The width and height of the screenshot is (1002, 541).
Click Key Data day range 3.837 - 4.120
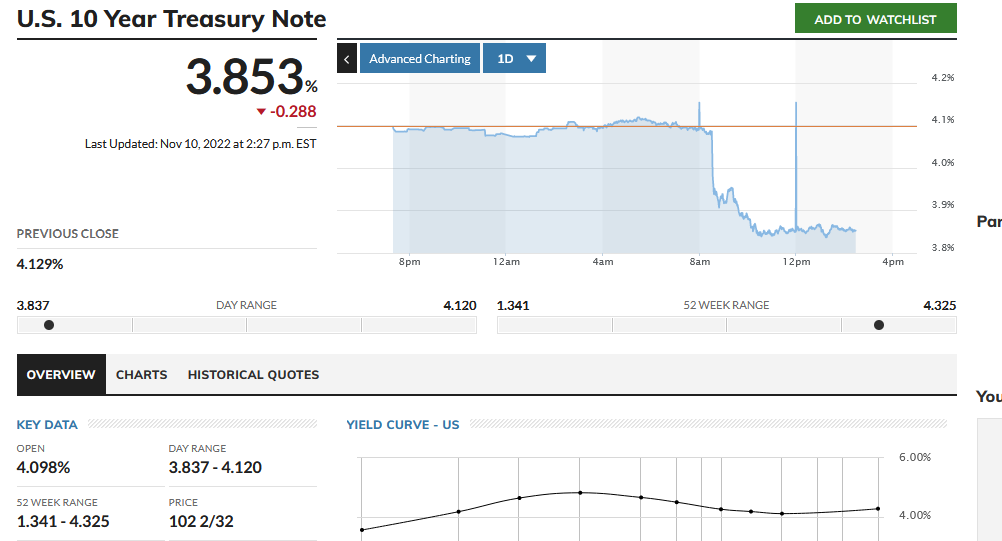[215, 468]
